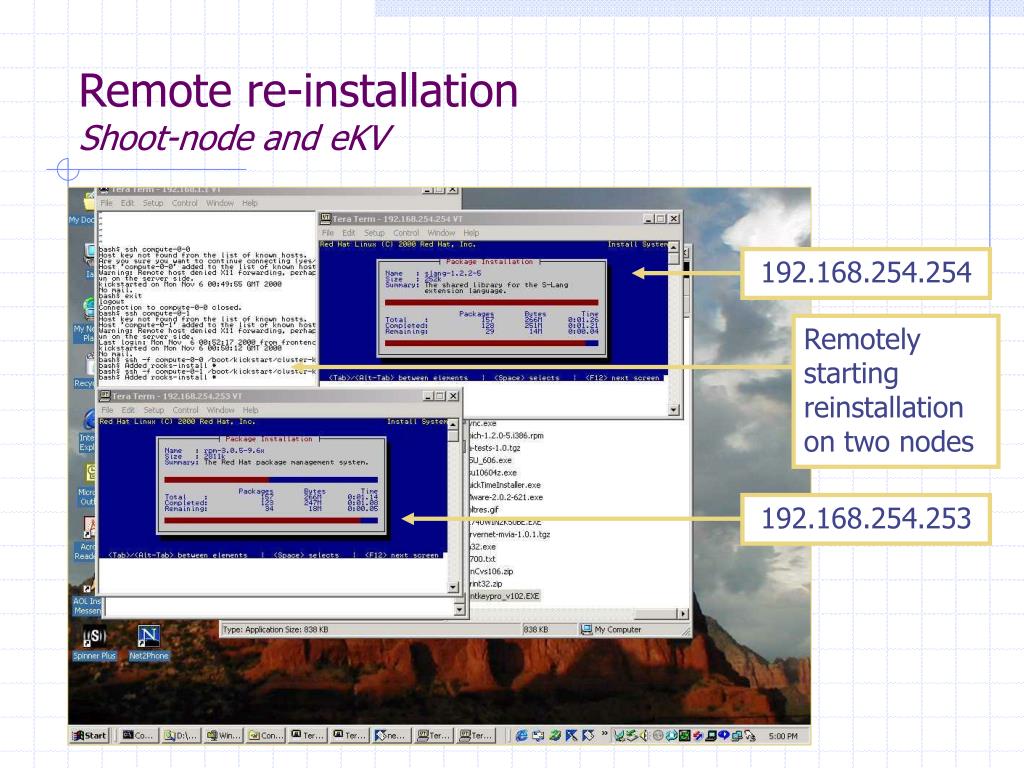Open Setup menu in 192.168.254.254 Tera Term

(x=374, y=232)
